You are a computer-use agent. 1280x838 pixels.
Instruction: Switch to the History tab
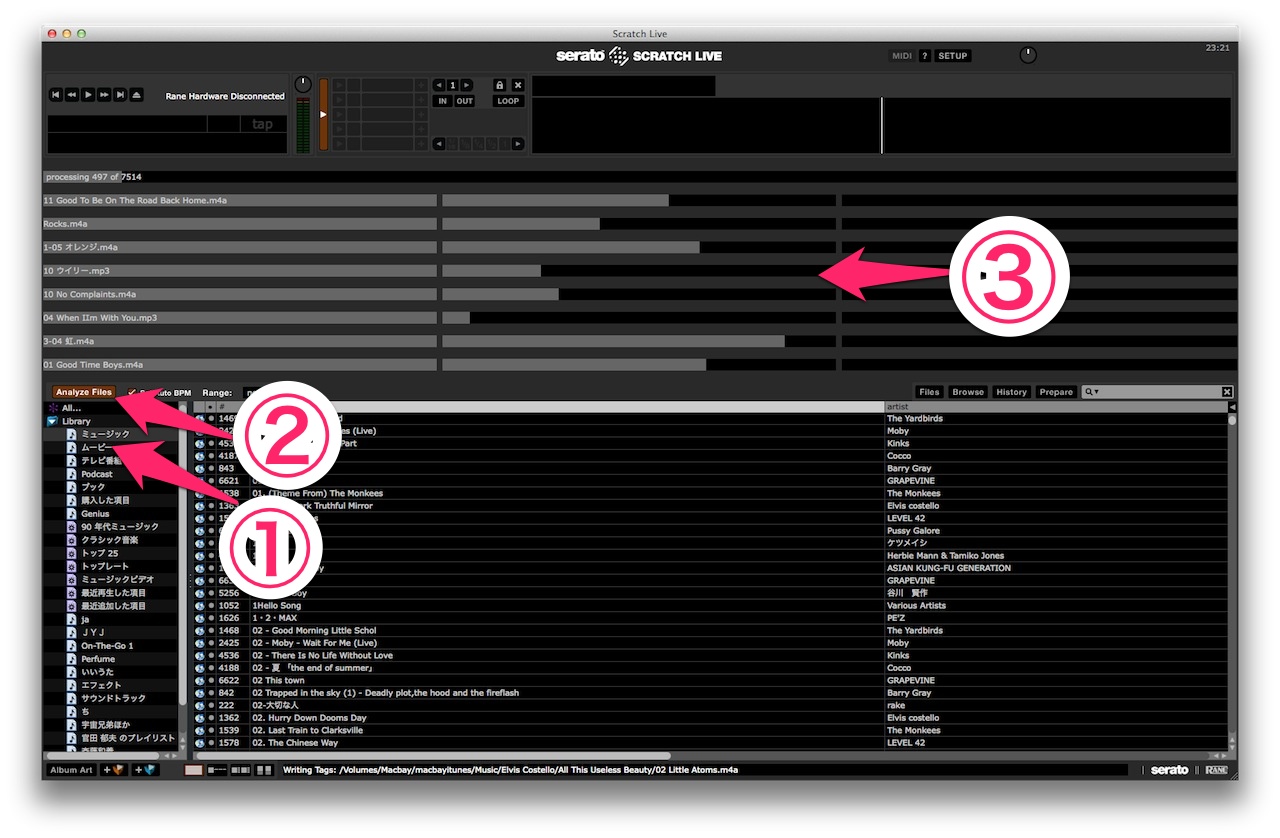[1011, 392]
